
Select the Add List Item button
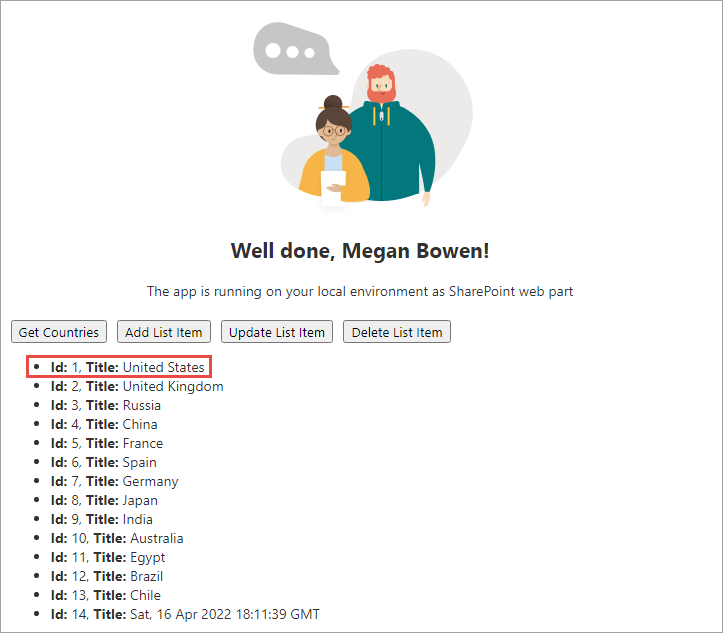point(164,332)
